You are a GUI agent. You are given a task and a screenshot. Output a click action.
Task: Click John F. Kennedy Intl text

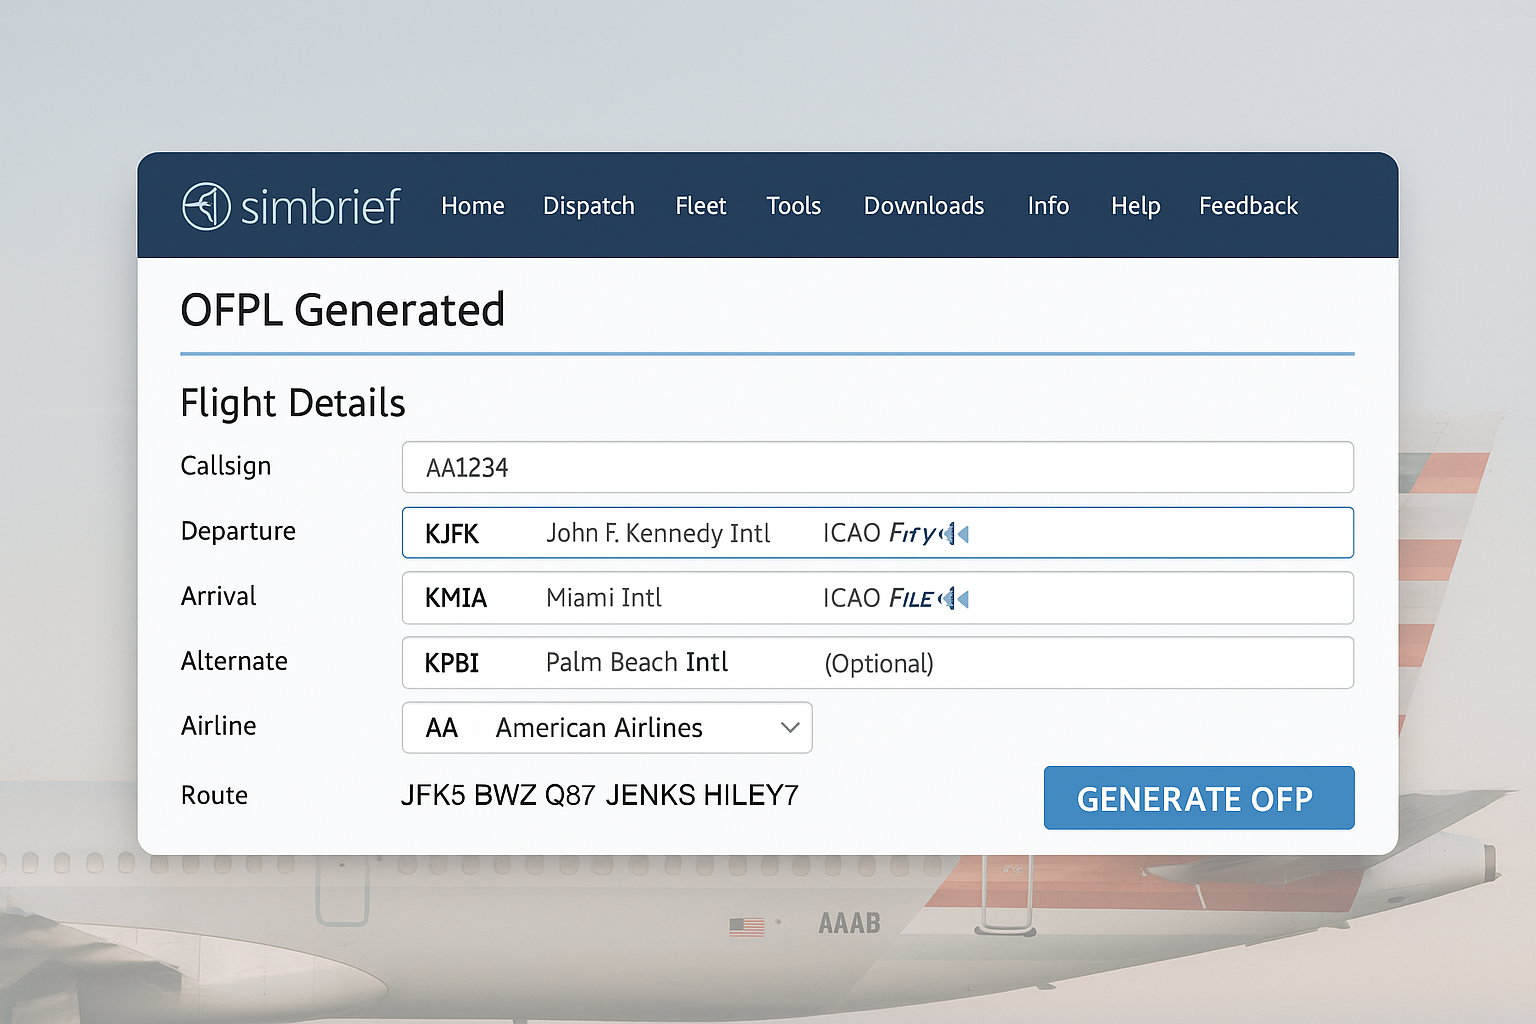[x=658, y=534]
